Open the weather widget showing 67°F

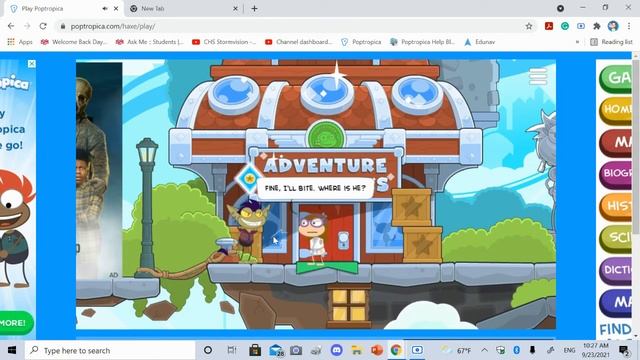pos(456,350)
